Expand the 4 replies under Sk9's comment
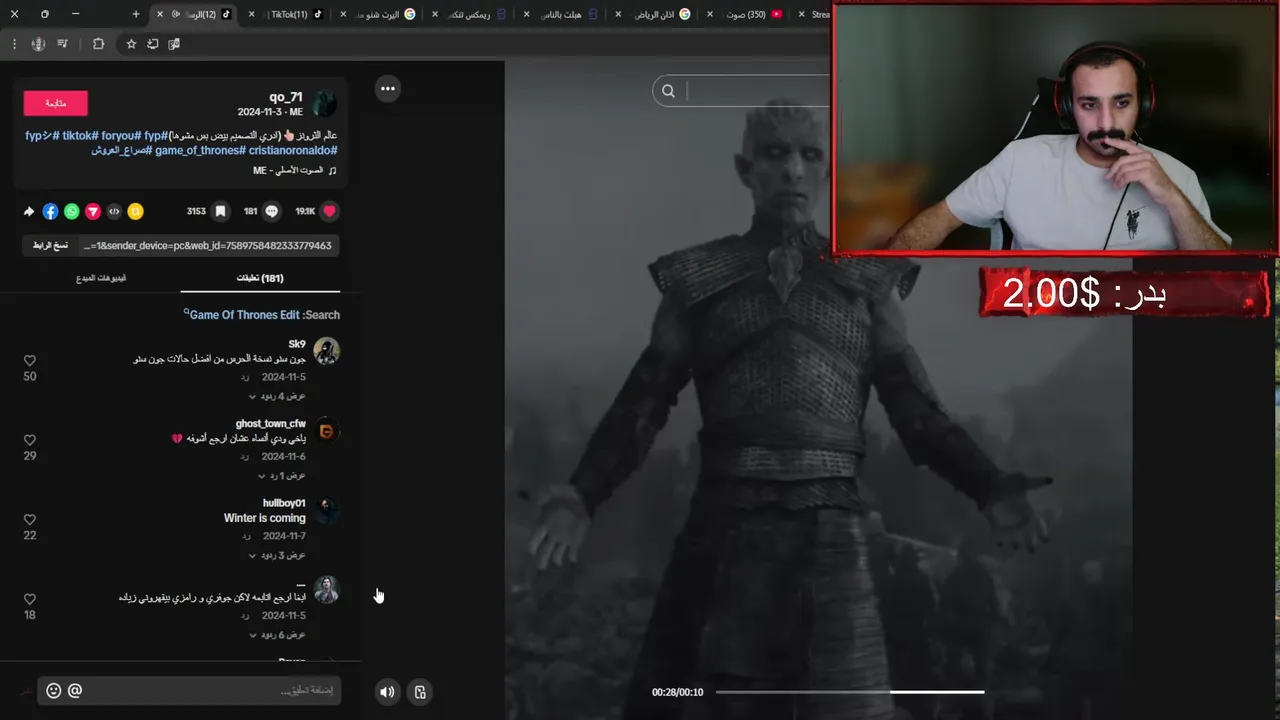This screenshot has width=1280, height=720. click(x=277, y=396)
